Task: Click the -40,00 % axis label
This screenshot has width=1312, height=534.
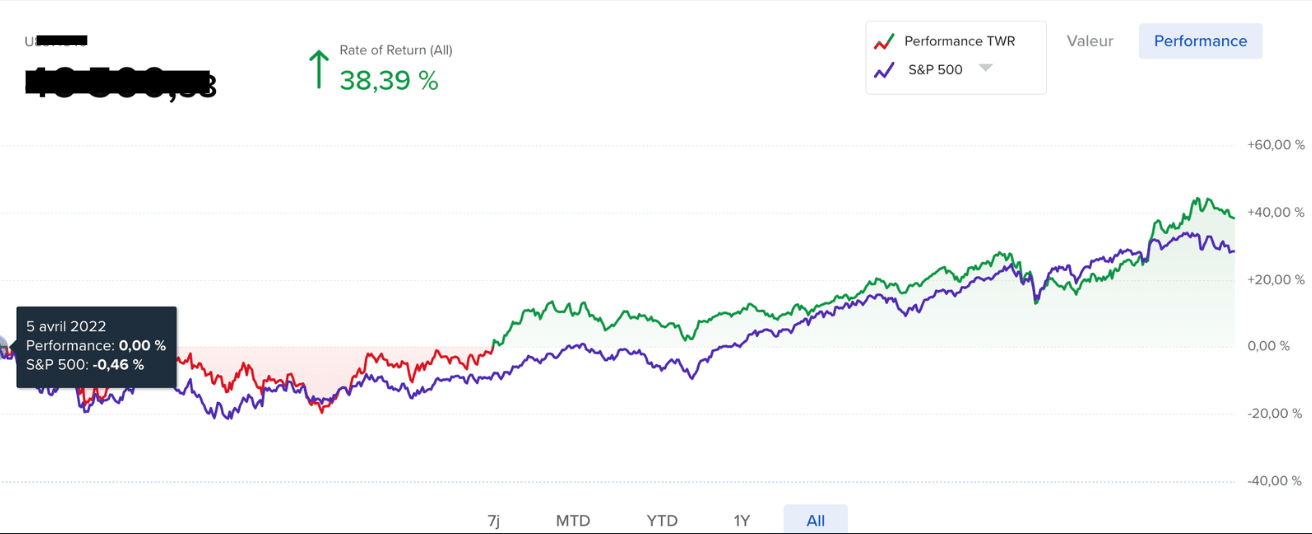Action: (1275, 481)
